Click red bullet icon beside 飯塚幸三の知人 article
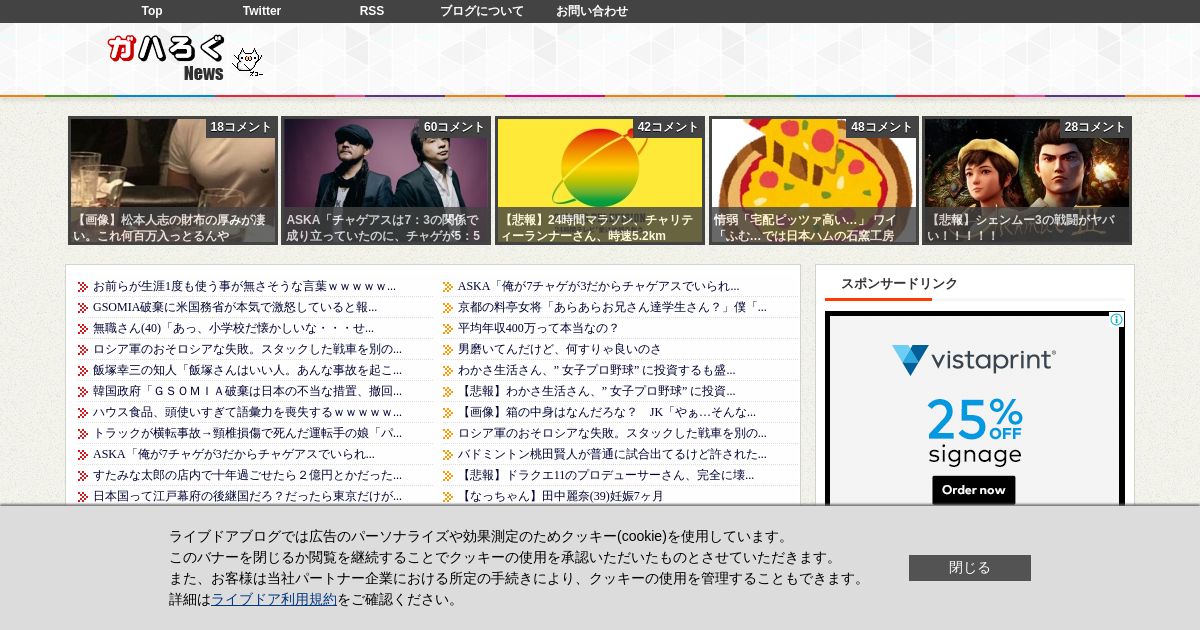 (83, 371)
